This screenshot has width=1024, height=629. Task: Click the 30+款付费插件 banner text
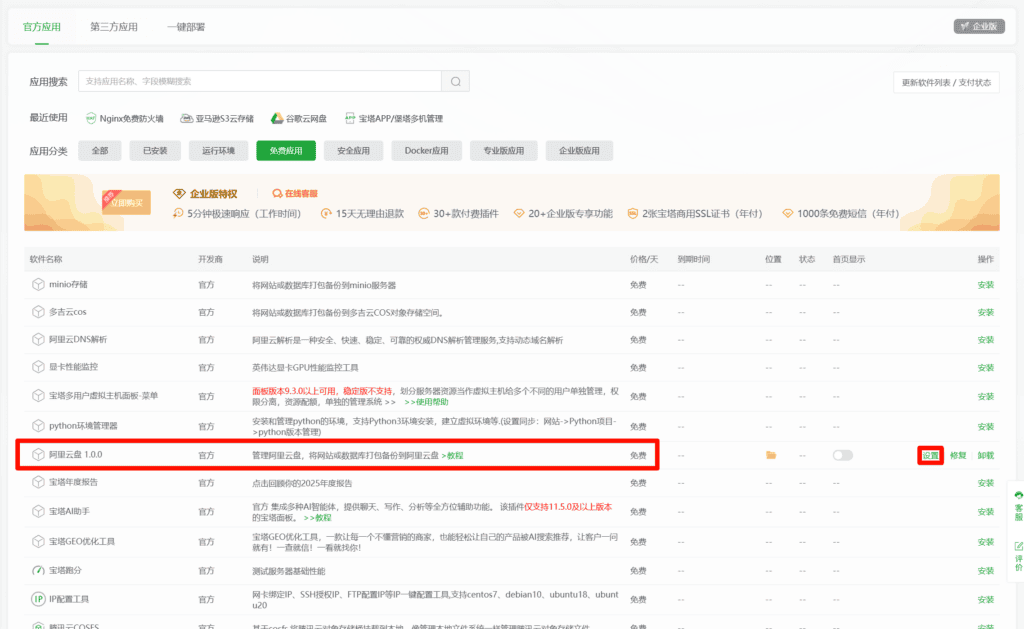466,214
